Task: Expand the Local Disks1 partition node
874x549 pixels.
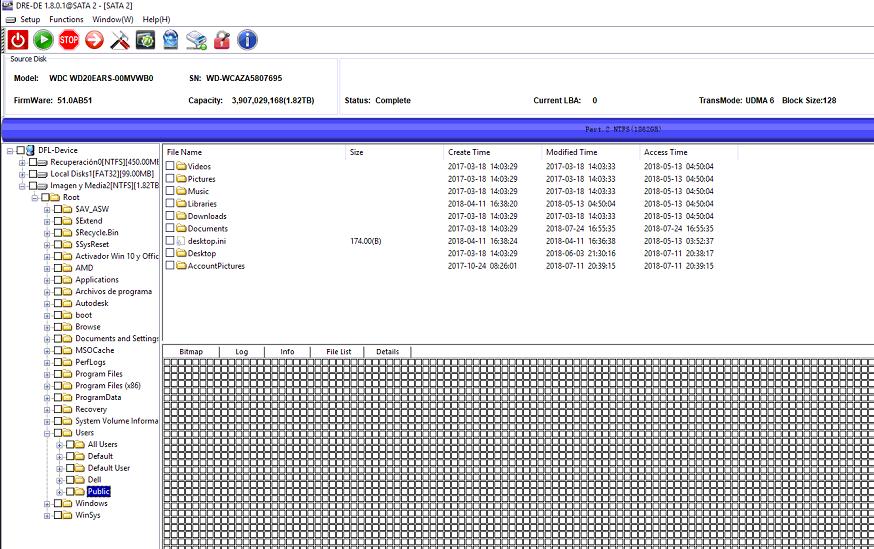Action: point(22,174)
